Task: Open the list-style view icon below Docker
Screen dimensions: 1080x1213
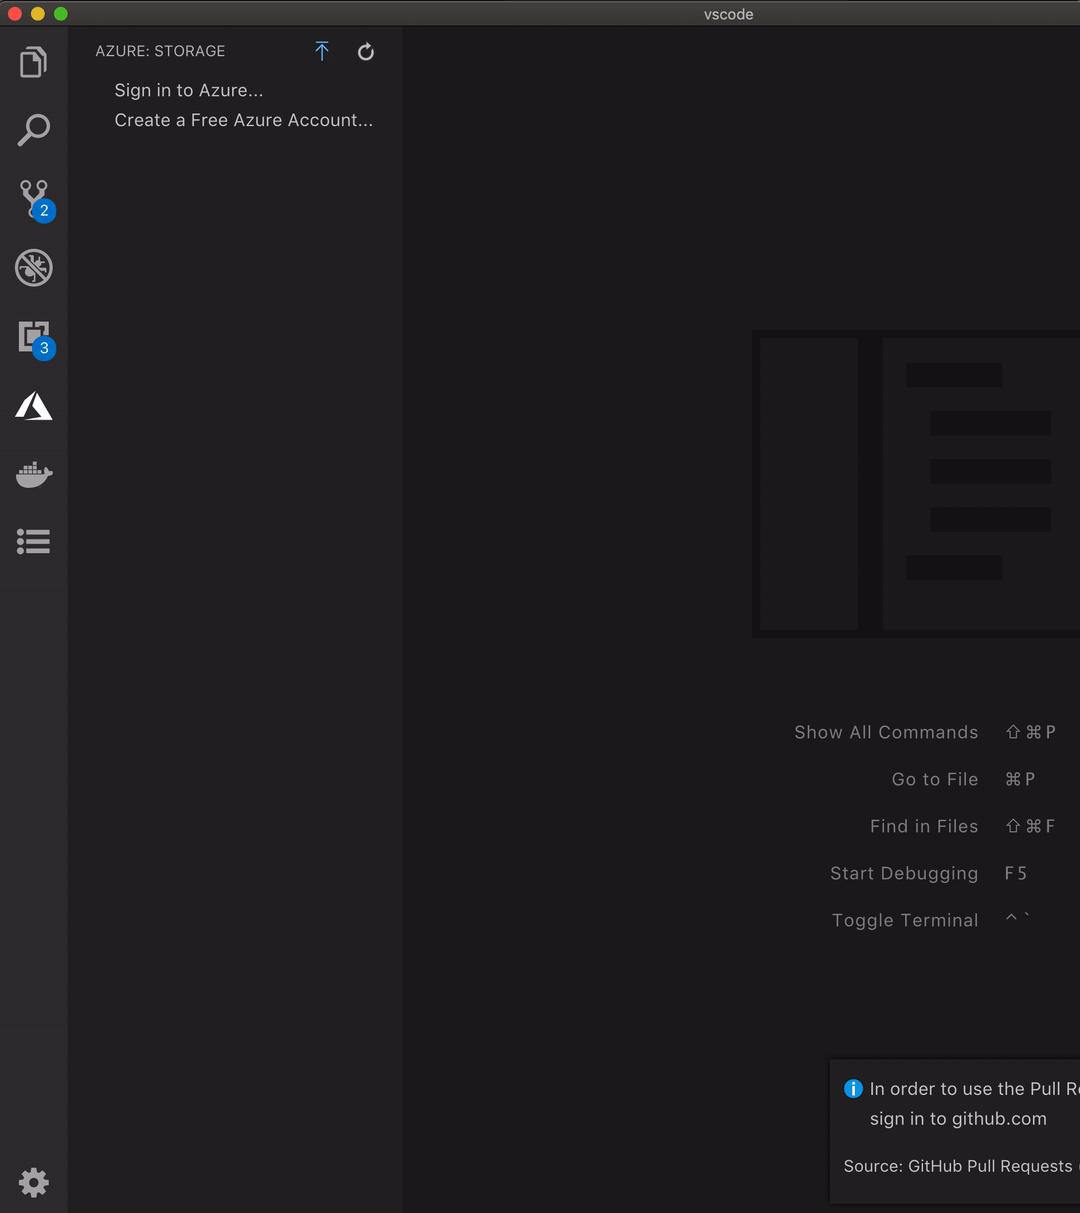Action: point(33,542)
